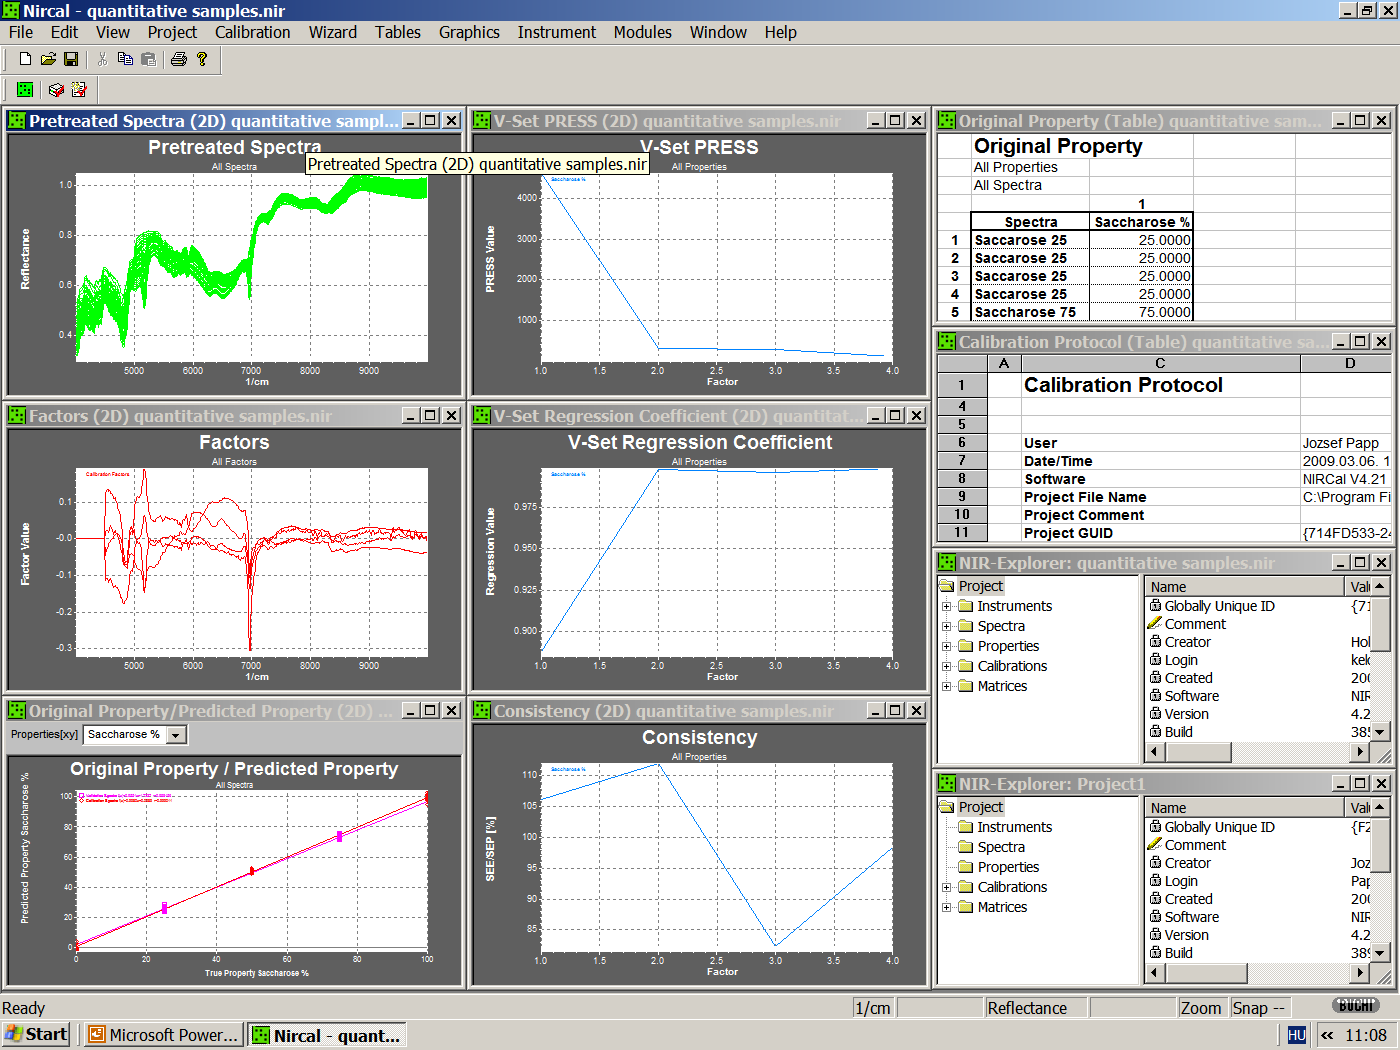Print using the printer icon

tap(179, 59)
